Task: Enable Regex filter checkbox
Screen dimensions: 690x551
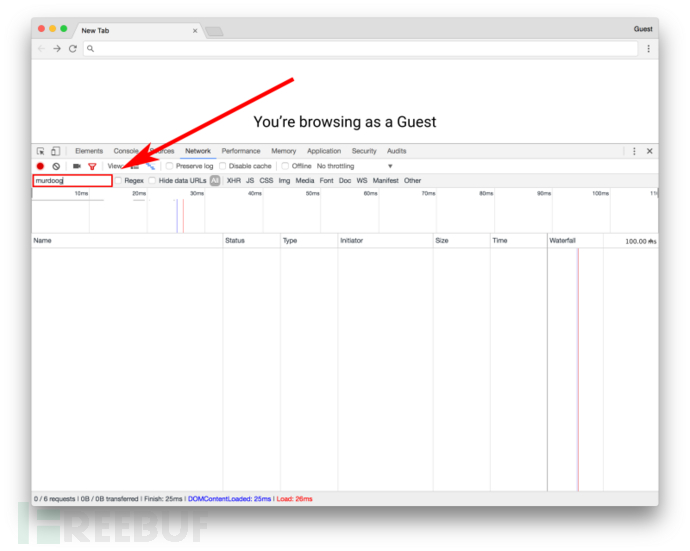Action: [x=118, y=180]
